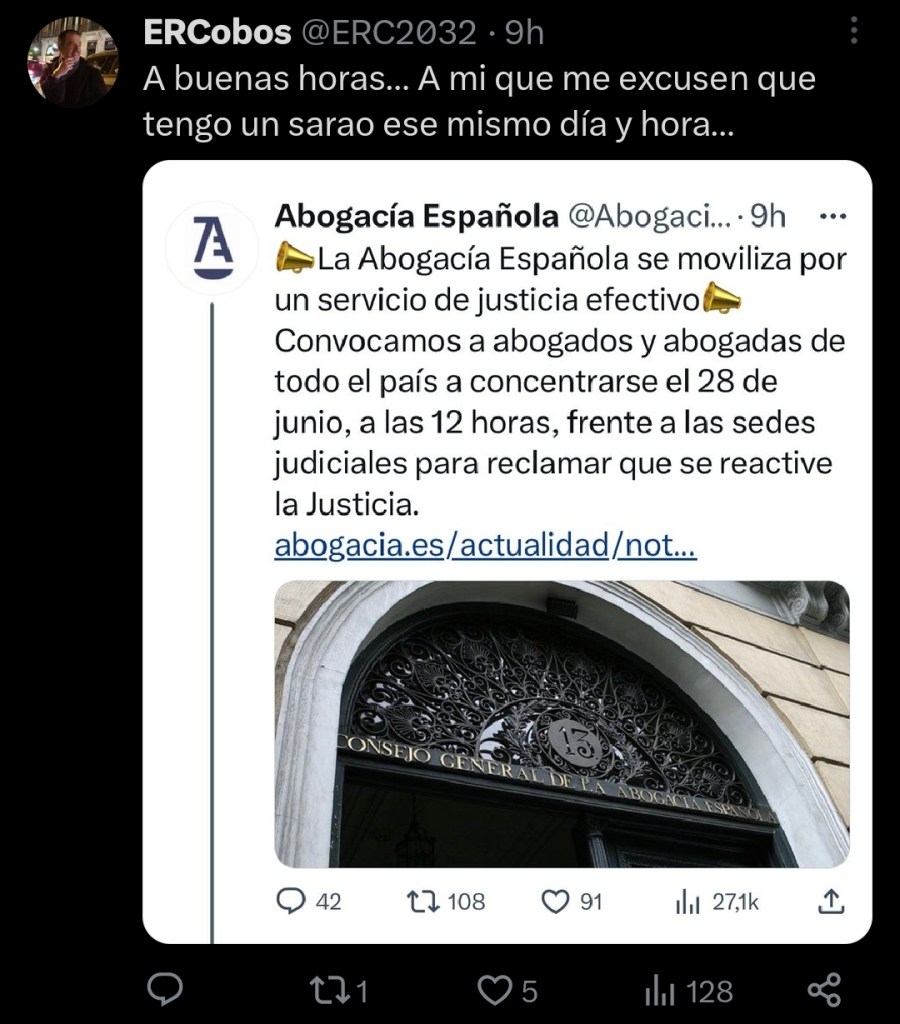Open the Consejo General building photo
900x1024 pixels.
coord(562,724)
